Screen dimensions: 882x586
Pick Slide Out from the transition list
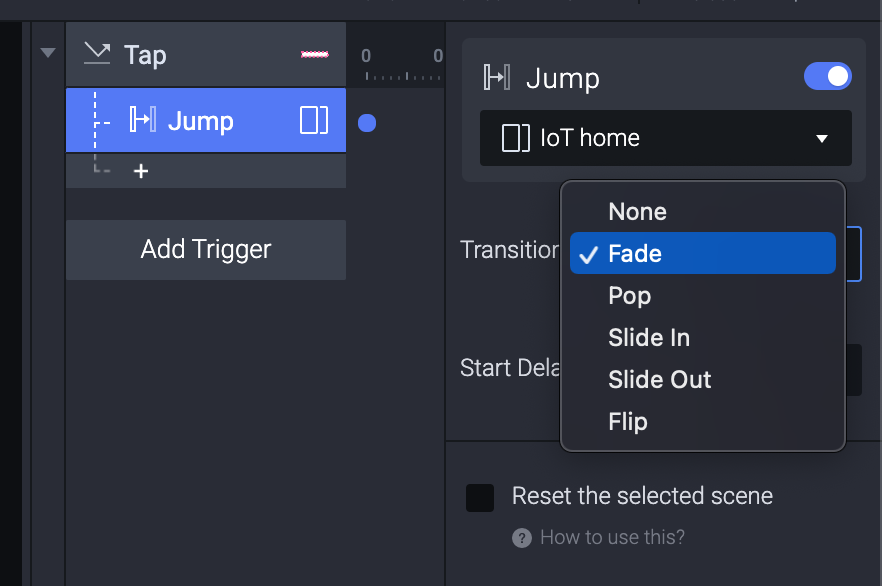[660, 380]
